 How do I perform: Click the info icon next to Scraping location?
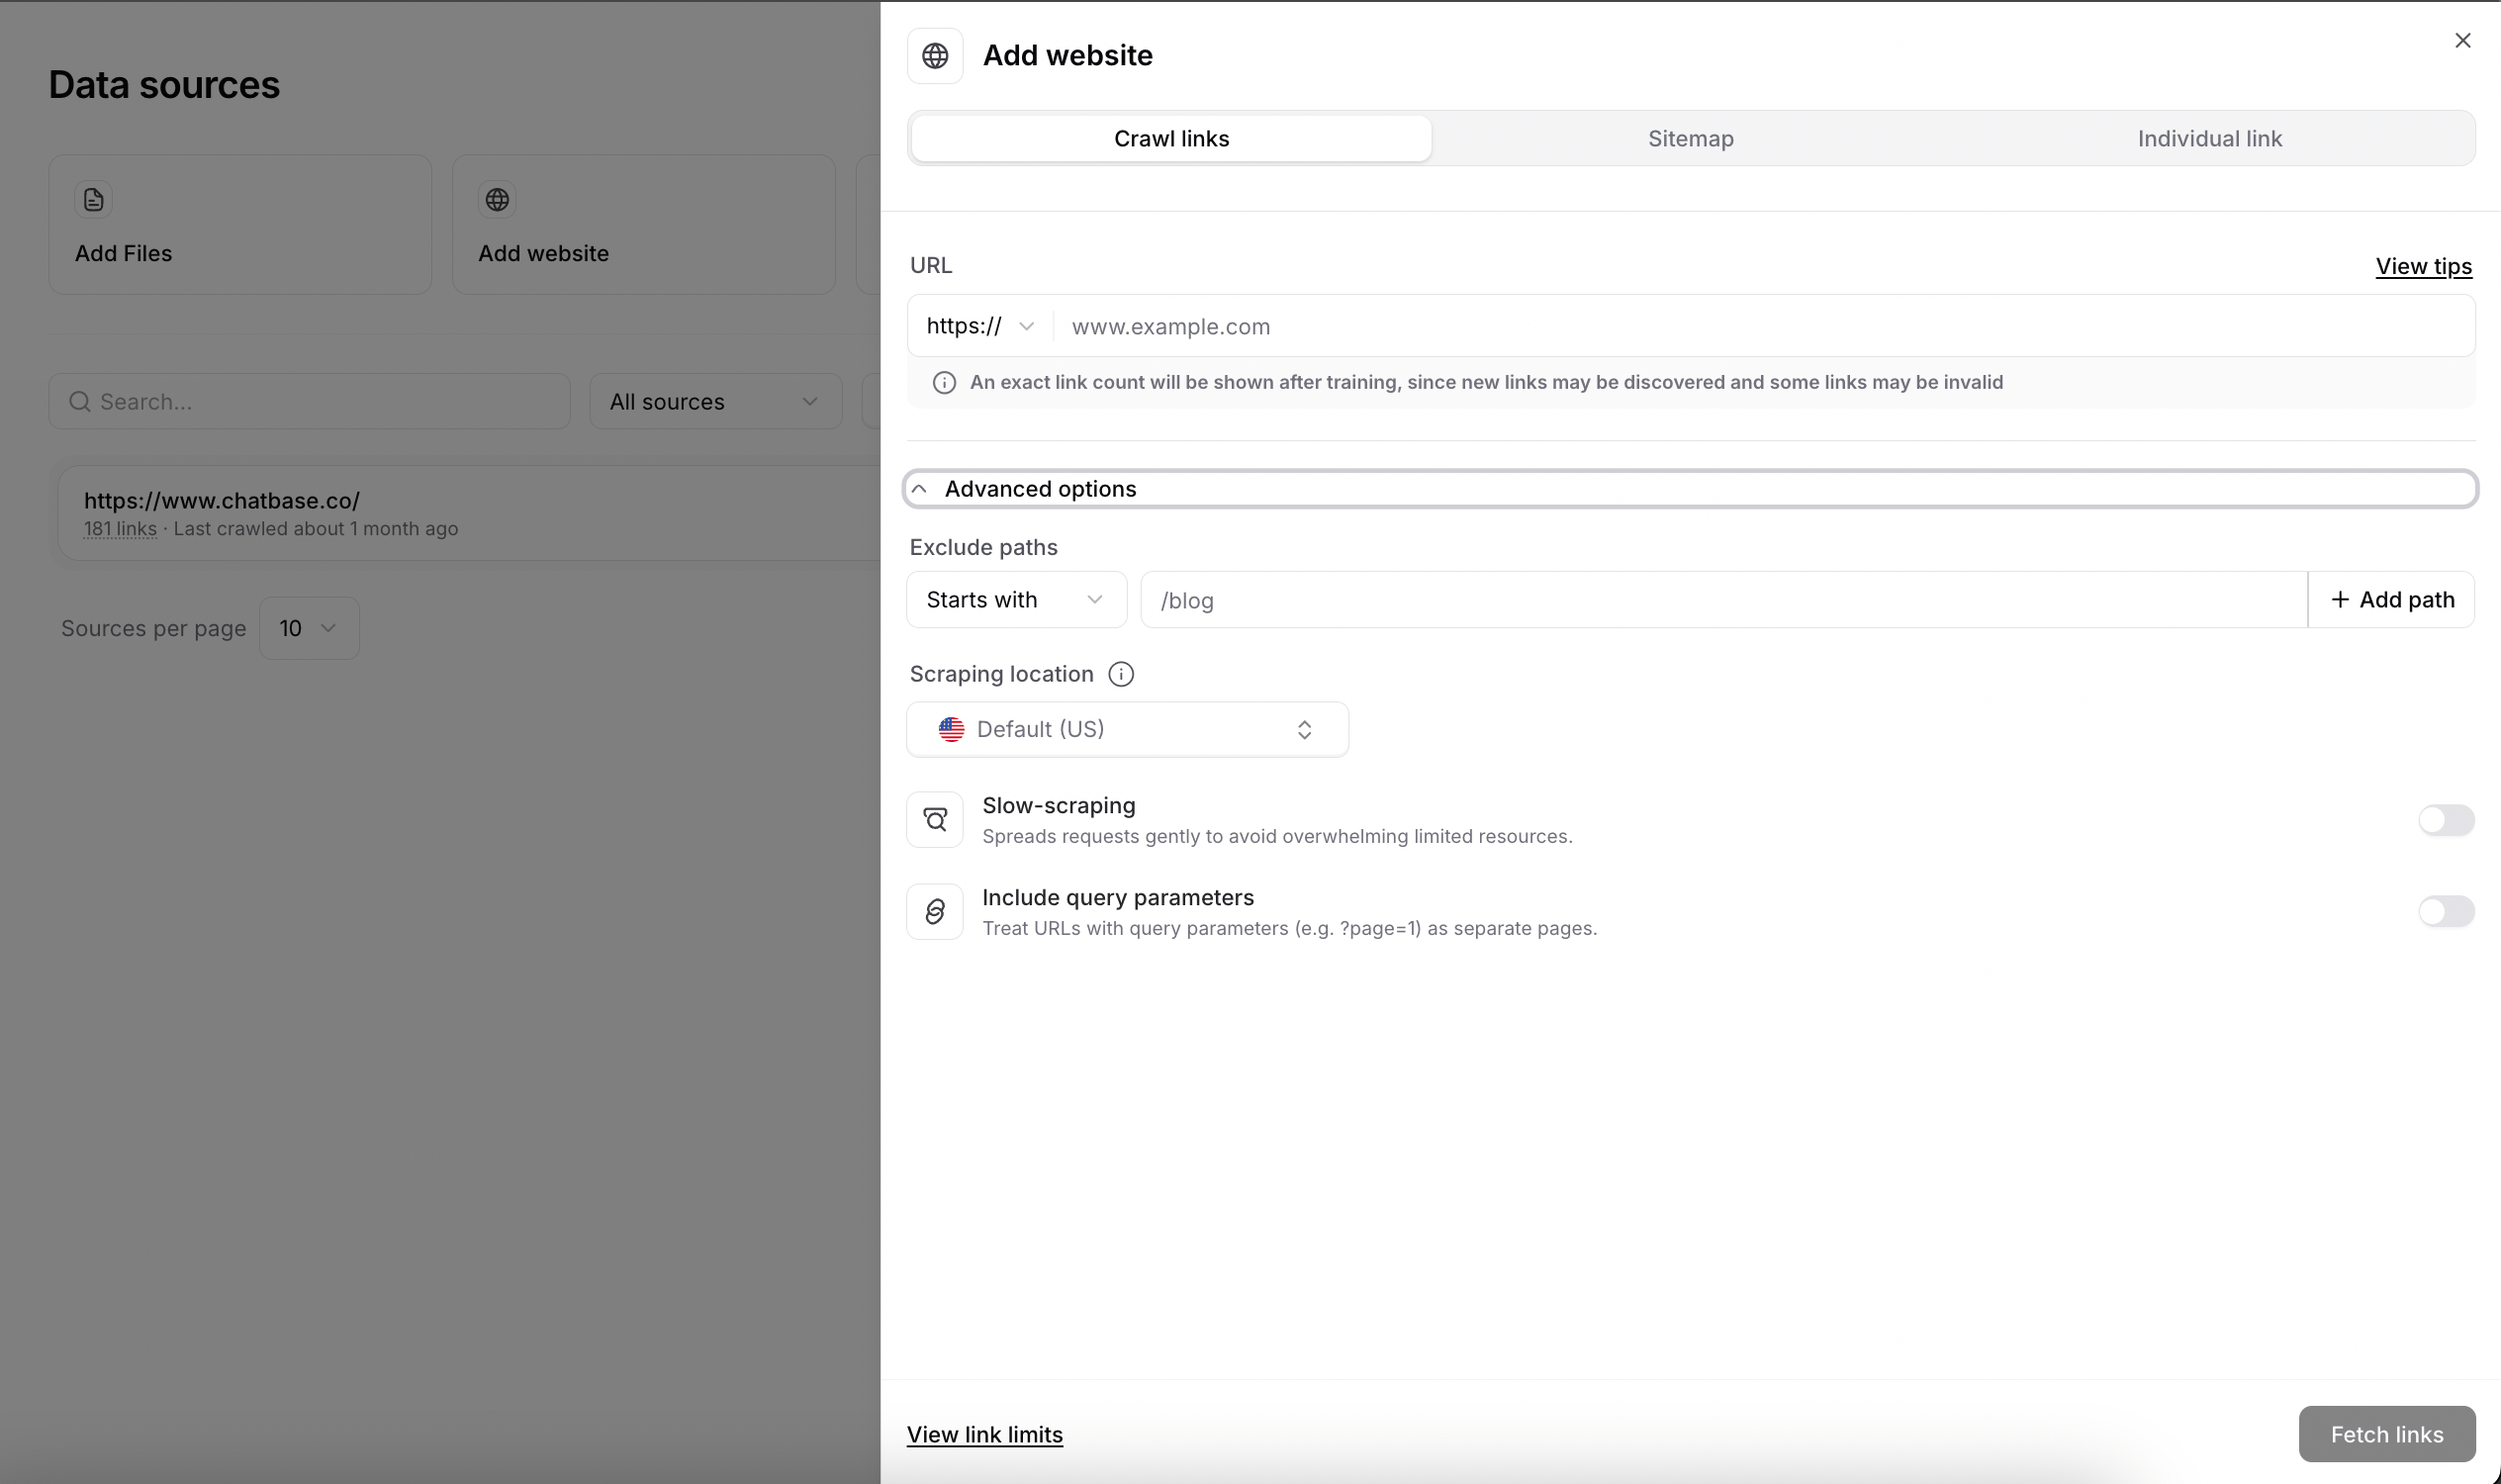(x=1121, y=674)
